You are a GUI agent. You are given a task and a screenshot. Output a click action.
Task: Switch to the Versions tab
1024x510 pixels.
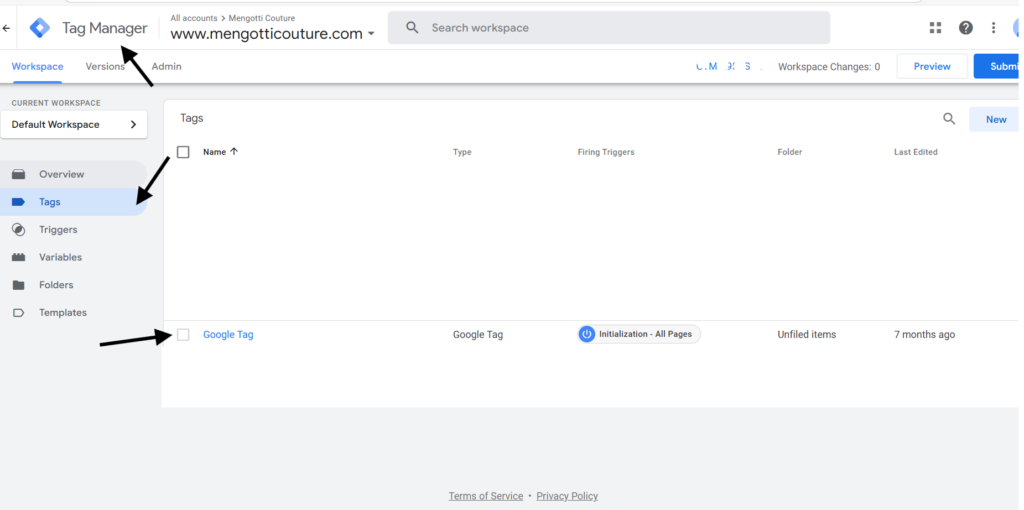[105, 67]
